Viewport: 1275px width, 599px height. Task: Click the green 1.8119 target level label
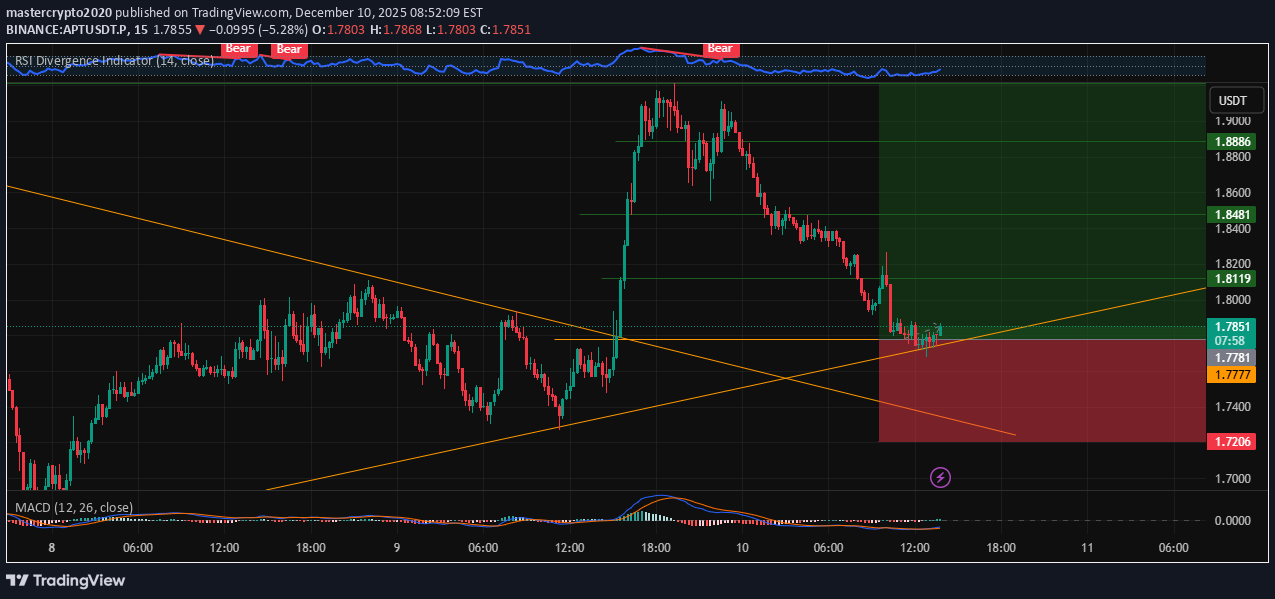(1231, 279)
